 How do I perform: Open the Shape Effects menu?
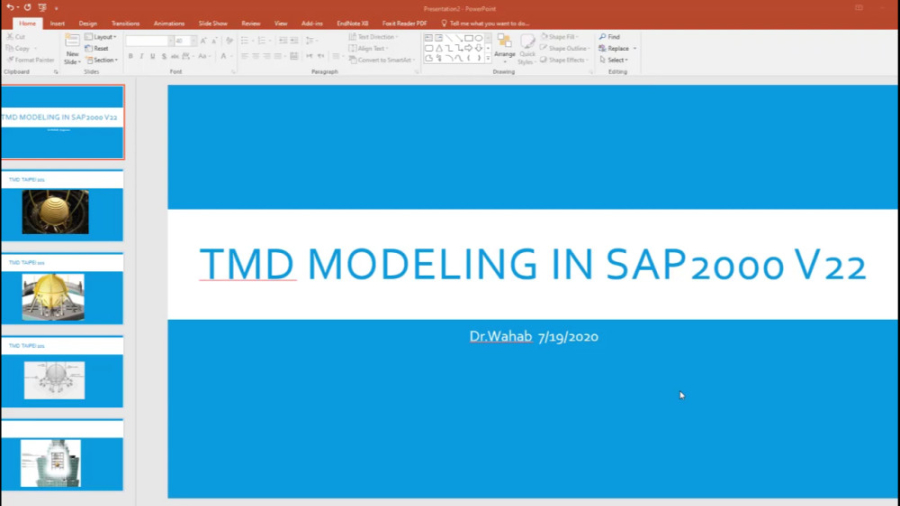click(564, 60)
